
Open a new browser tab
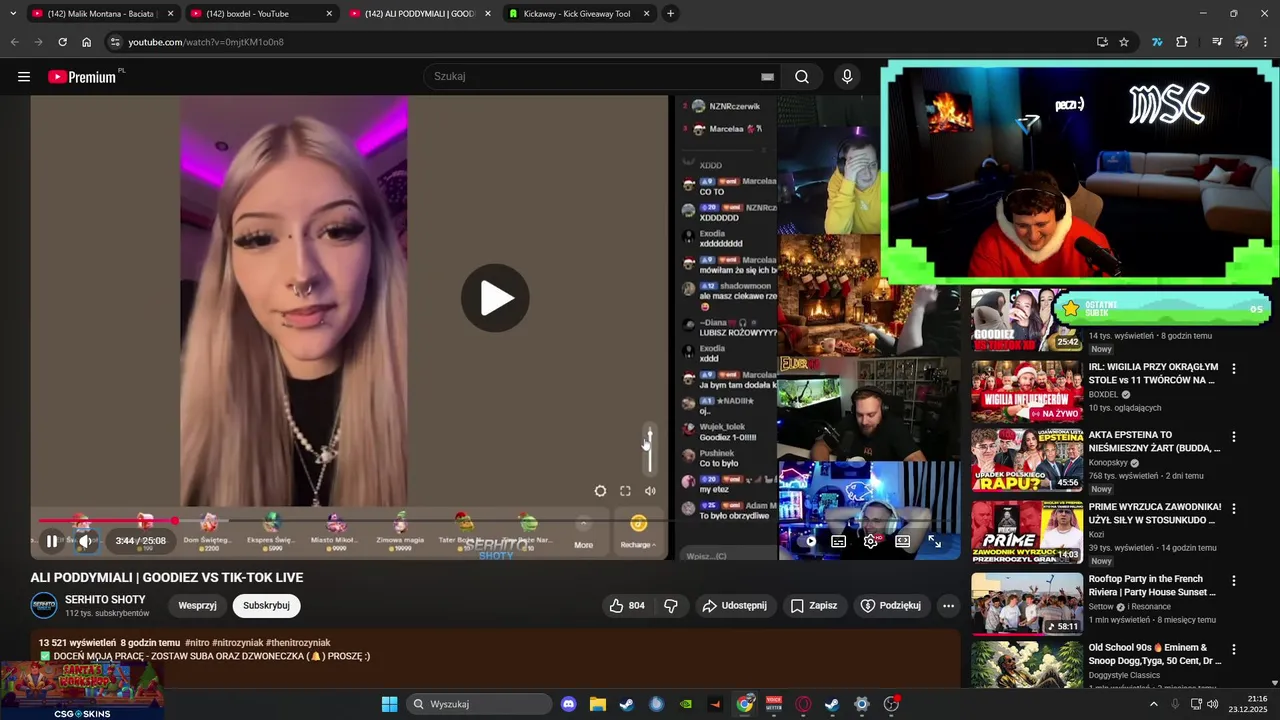670,14
